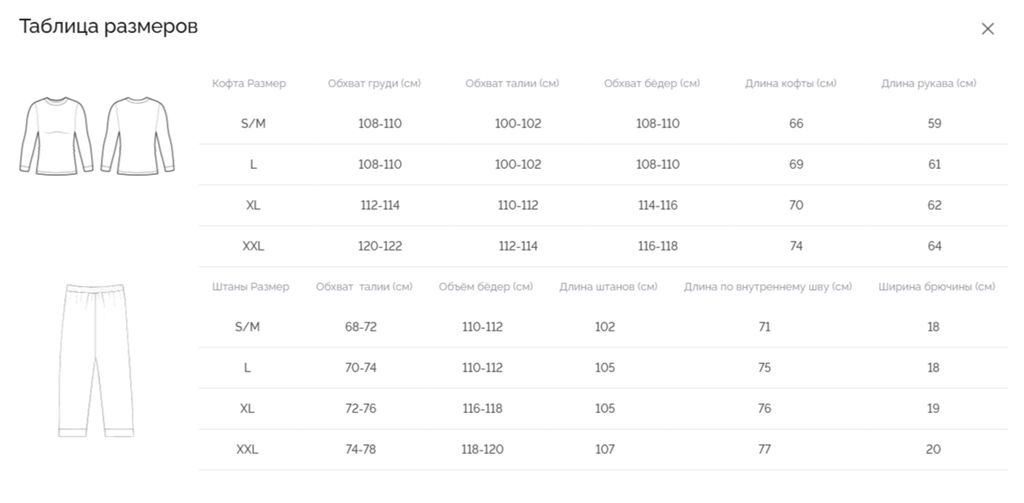Click the 'Ширина брючины (см)' header

coord(936,287)
